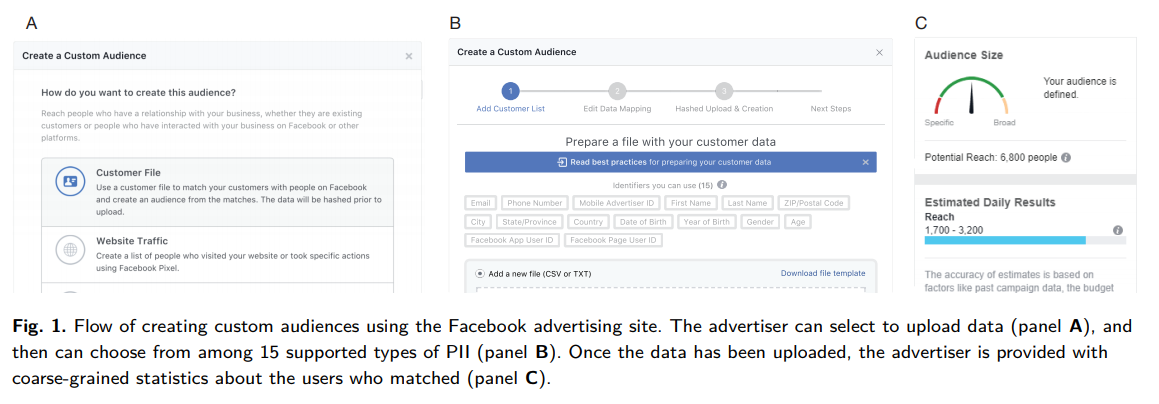The height and width of the screenshot is (404, 1159).
Task: Click the Website Traffic globe icon
Action: pyautogui.click(x=71, y=250)
